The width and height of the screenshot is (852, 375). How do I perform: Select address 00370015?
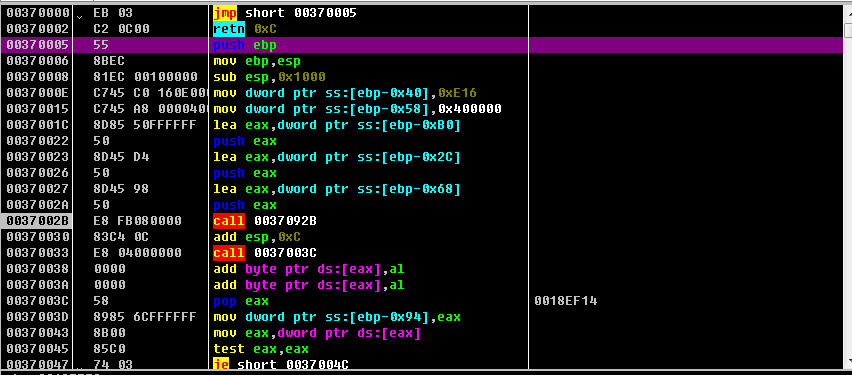[x=37, y=109]
